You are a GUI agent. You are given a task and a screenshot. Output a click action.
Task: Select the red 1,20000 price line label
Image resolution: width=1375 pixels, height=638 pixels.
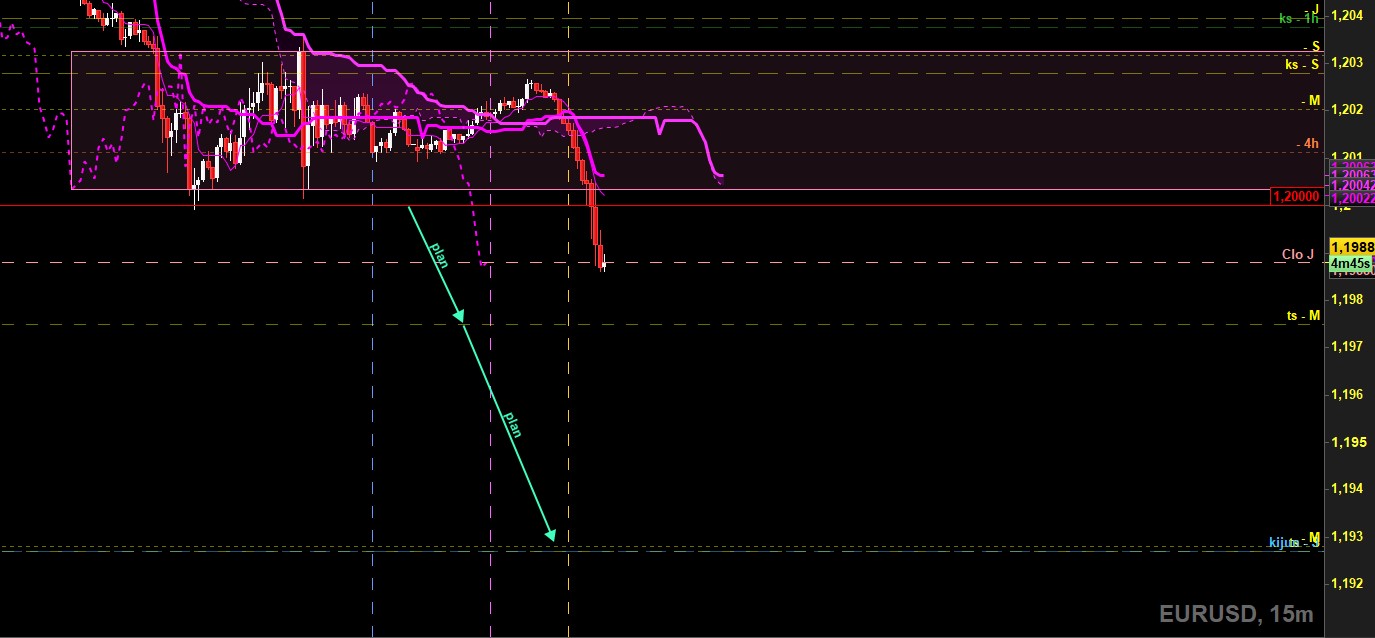click(1297, 197)
